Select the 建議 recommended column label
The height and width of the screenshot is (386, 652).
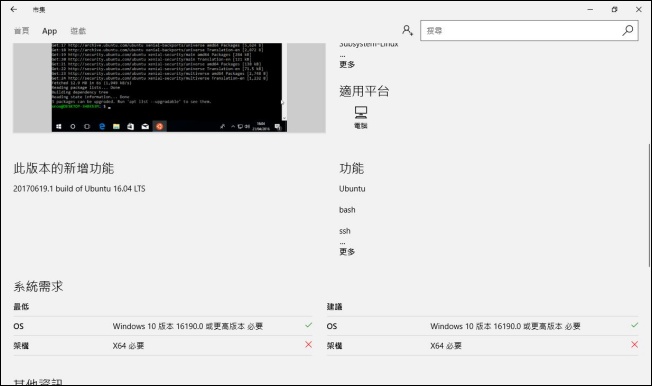(334, 307)
